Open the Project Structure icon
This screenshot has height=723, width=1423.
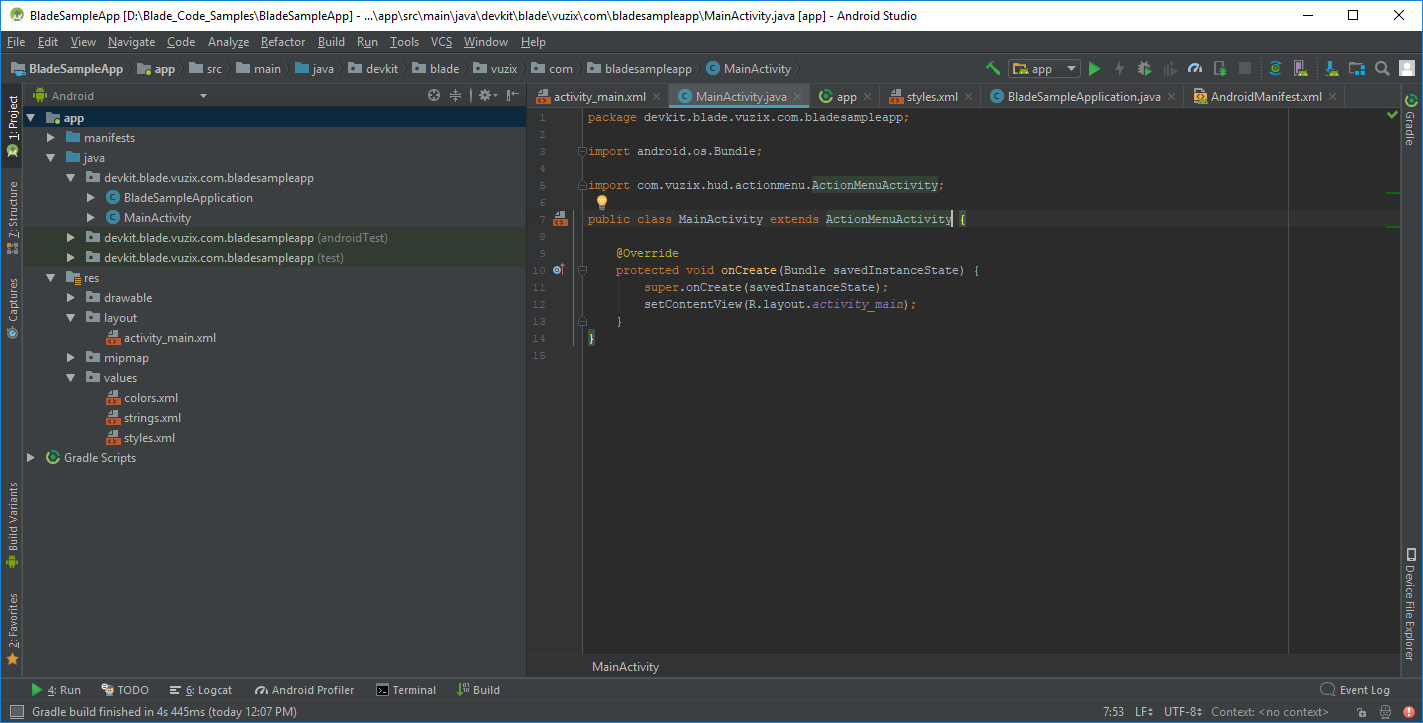[x=1357, y=69]
